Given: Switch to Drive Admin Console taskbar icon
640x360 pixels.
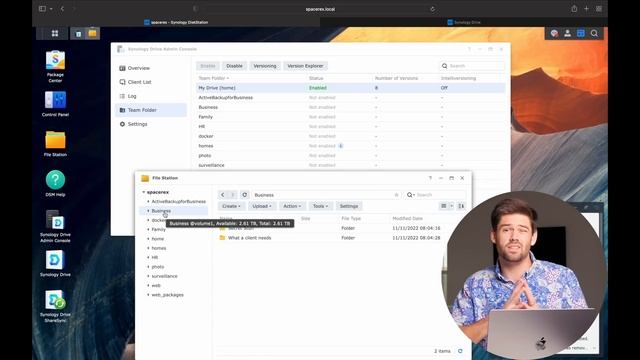Looking at the screenshot, I should [78, 33].
